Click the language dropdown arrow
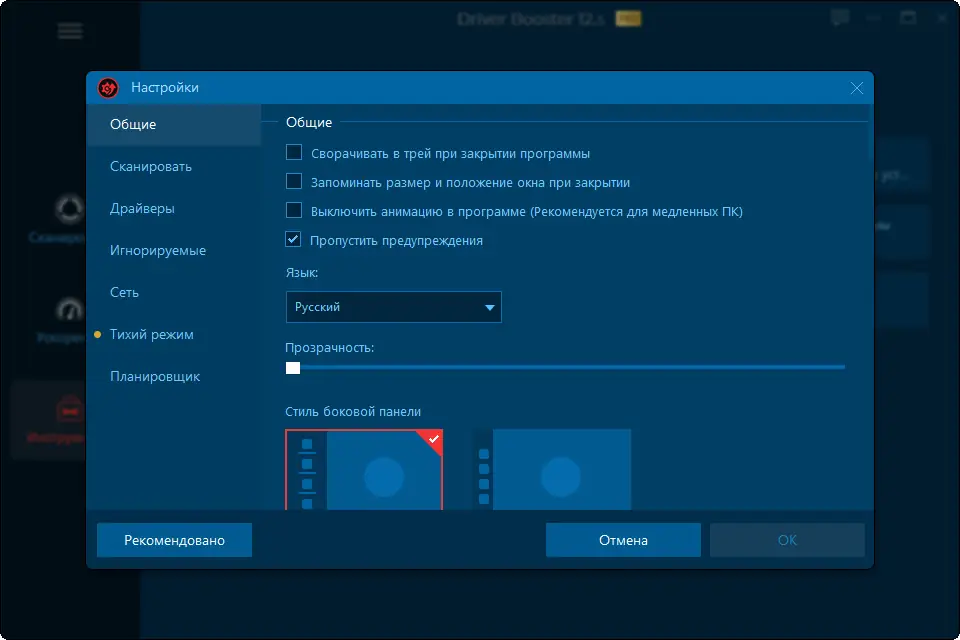 coord(489,307)
